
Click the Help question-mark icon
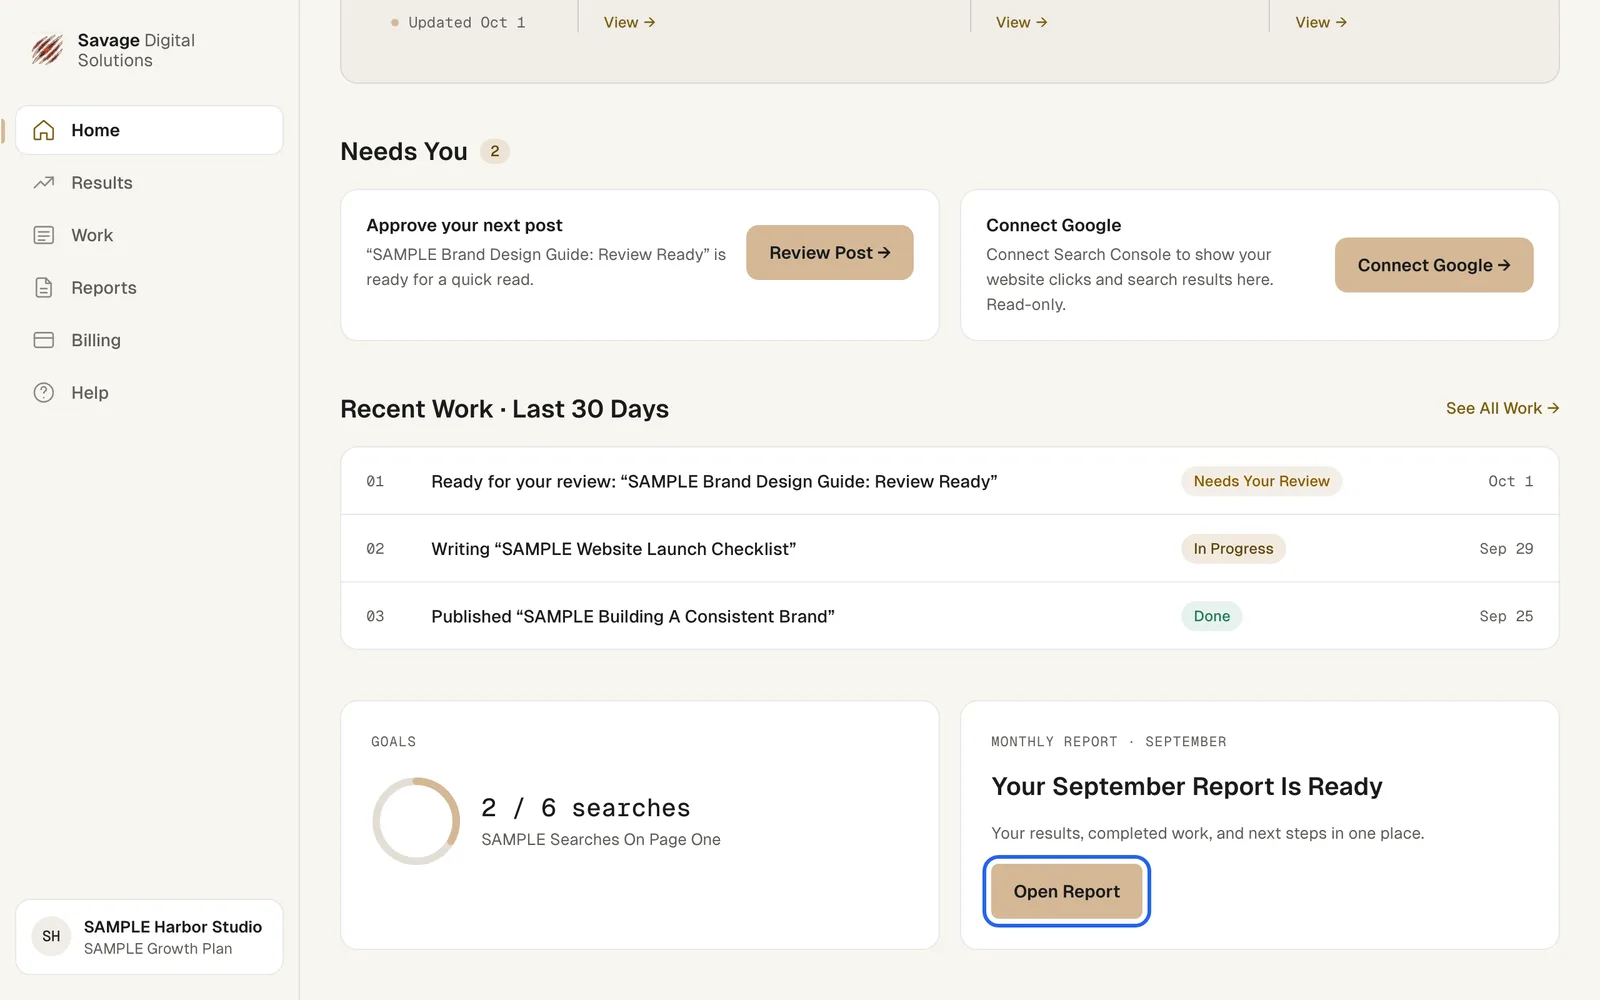44,393
